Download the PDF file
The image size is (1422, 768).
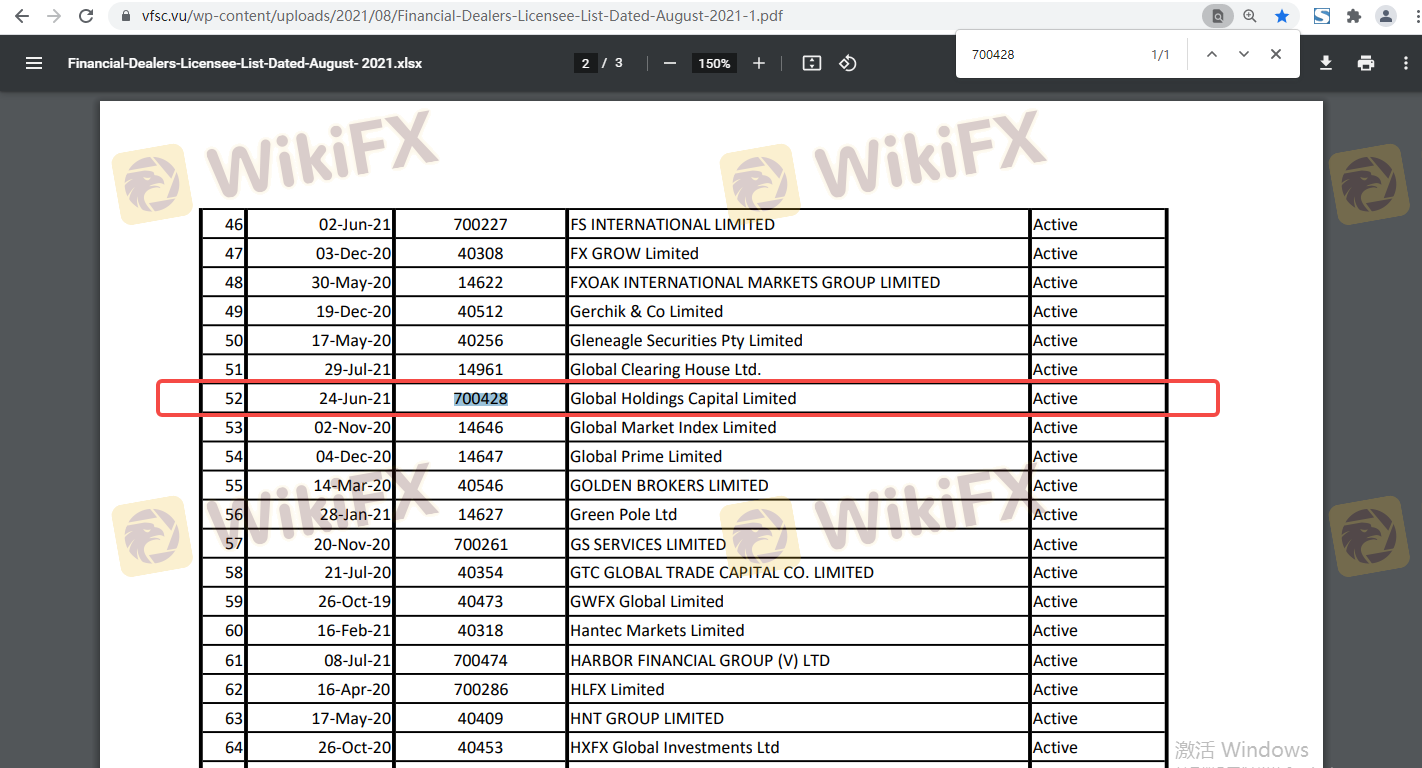tap(1326, 63)
